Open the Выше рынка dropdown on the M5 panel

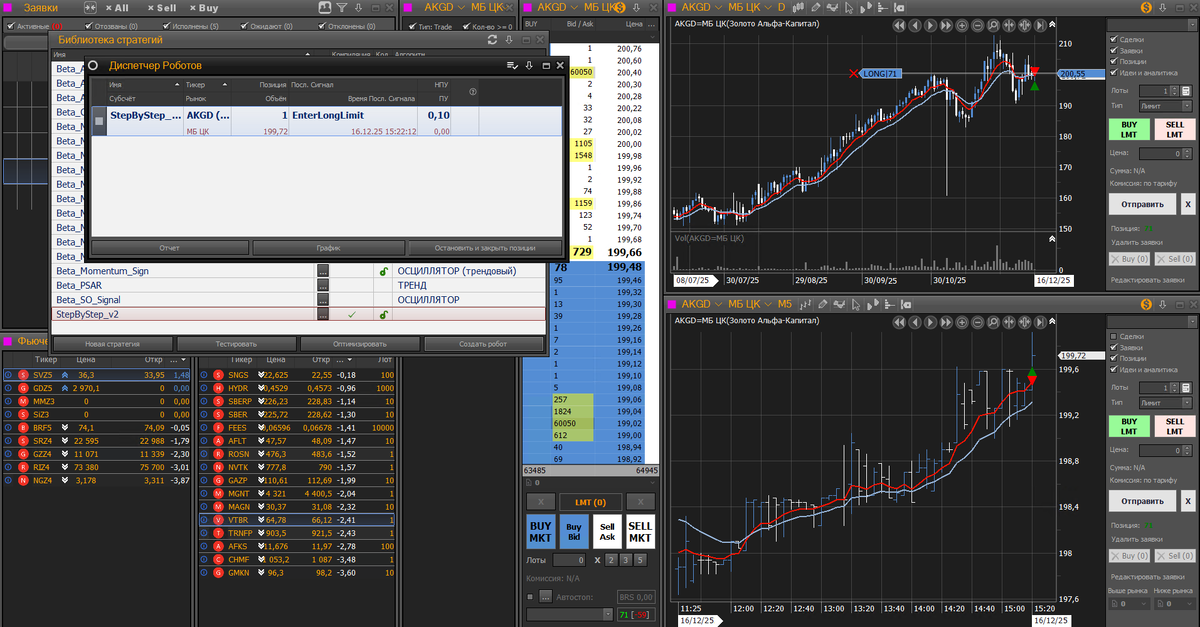(1127, 604)
